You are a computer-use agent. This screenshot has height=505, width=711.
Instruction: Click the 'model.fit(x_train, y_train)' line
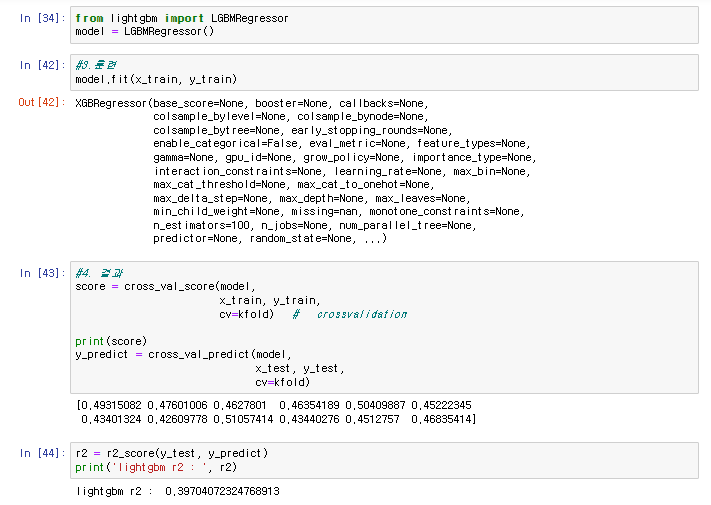[156, 79]
